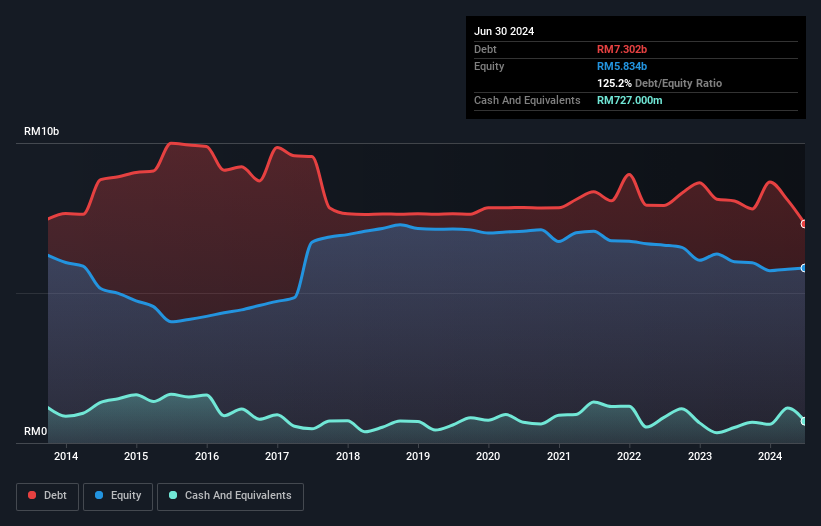821x526 pixels.
Task: Click the RM7.302b debt value
Action: point(622,49)
